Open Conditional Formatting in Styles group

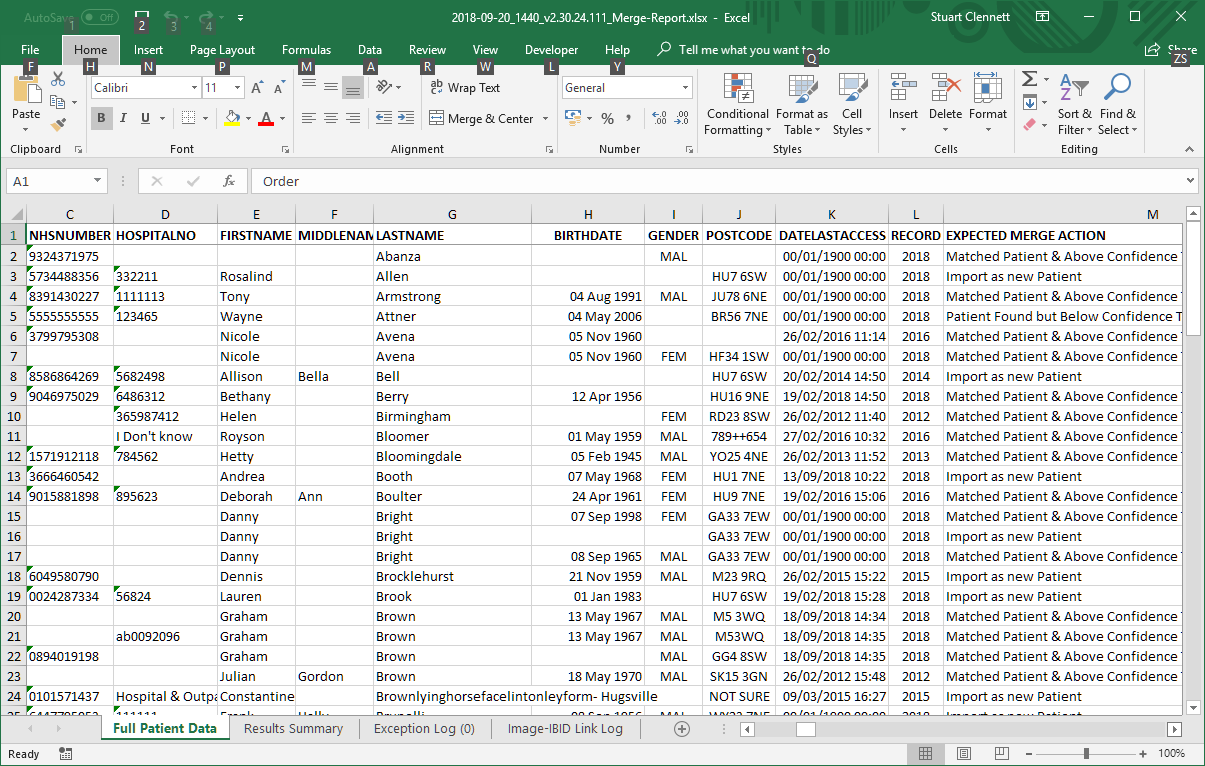737,105
